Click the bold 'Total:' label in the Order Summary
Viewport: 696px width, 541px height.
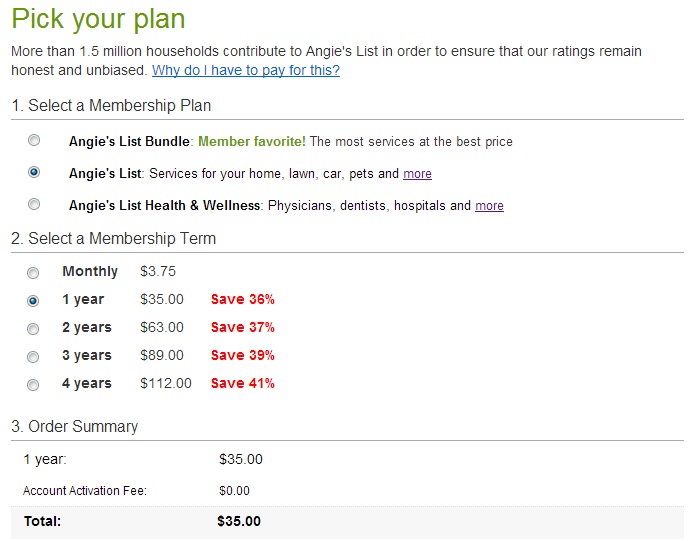[43, 521]
